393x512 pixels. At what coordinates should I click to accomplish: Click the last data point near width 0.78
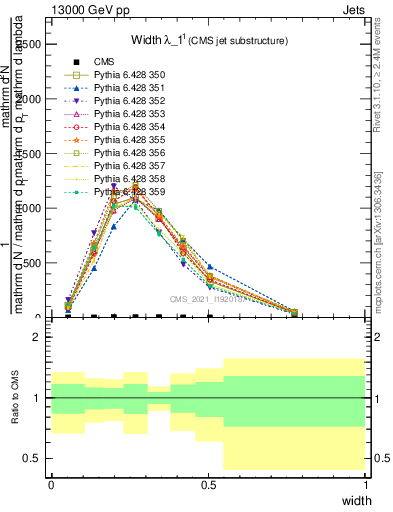(x=294, y=313)
